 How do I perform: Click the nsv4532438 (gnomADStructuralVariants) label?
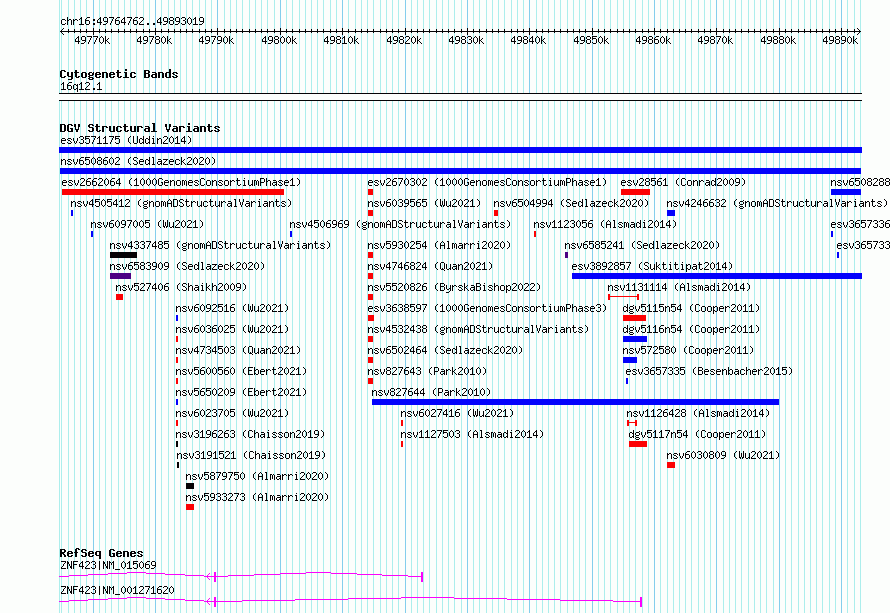click(478, 329)
